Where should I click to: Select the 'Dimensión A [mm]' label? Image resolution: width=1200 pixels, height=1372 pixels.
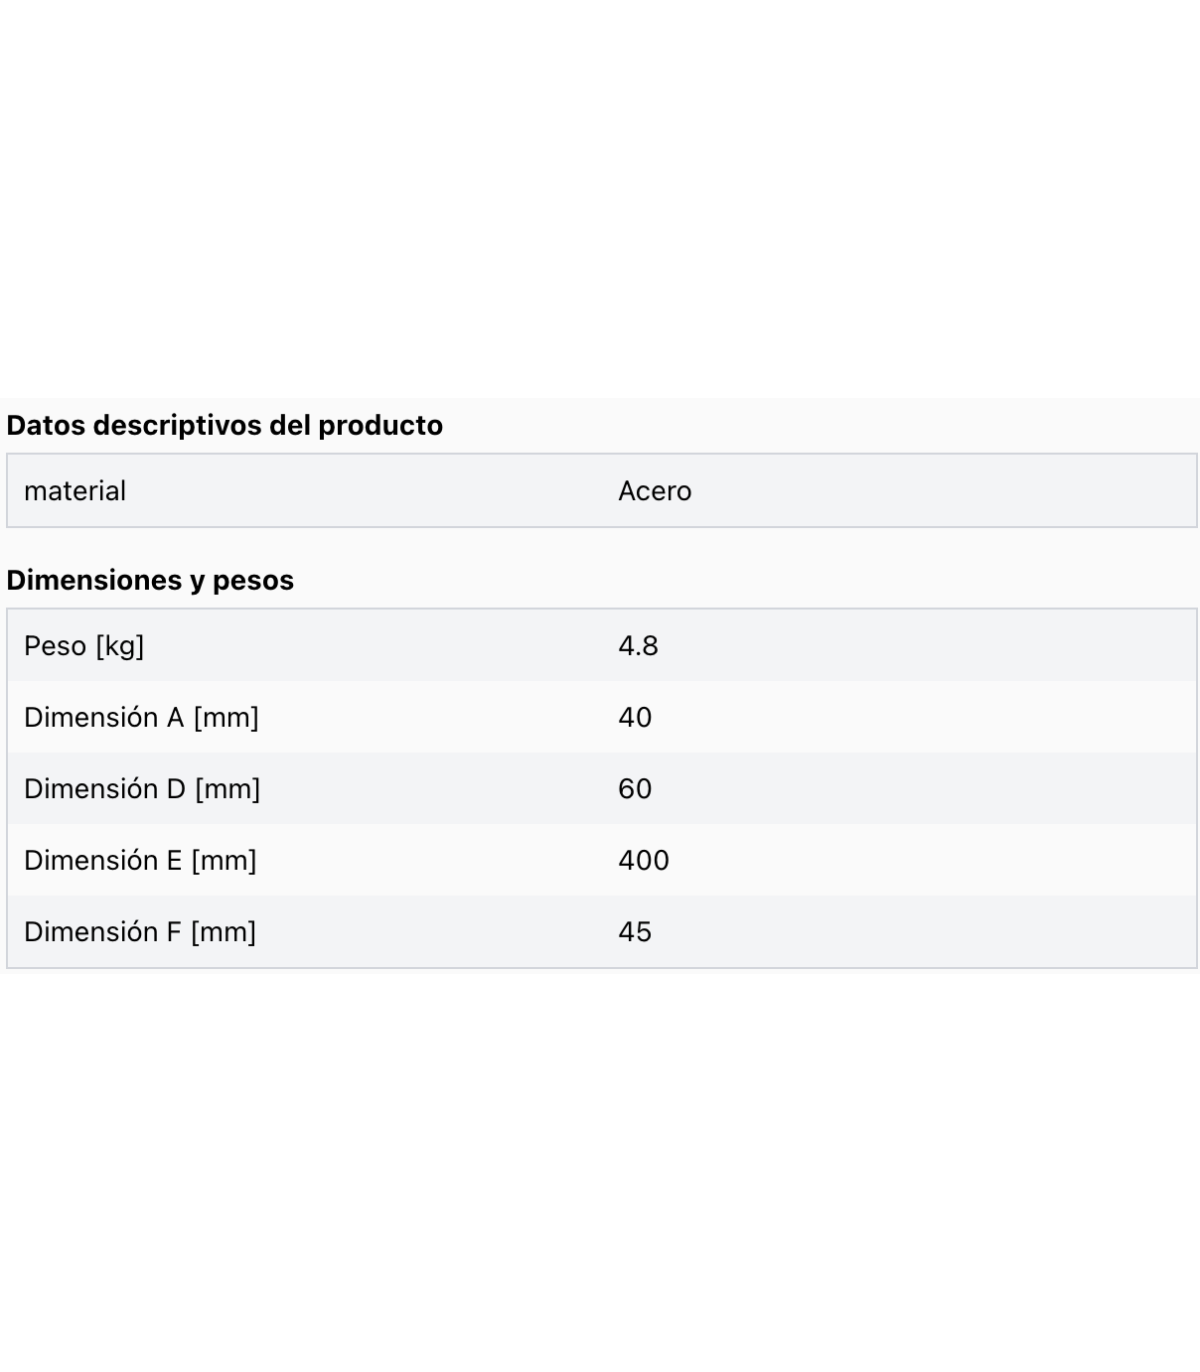coord(141,718)
